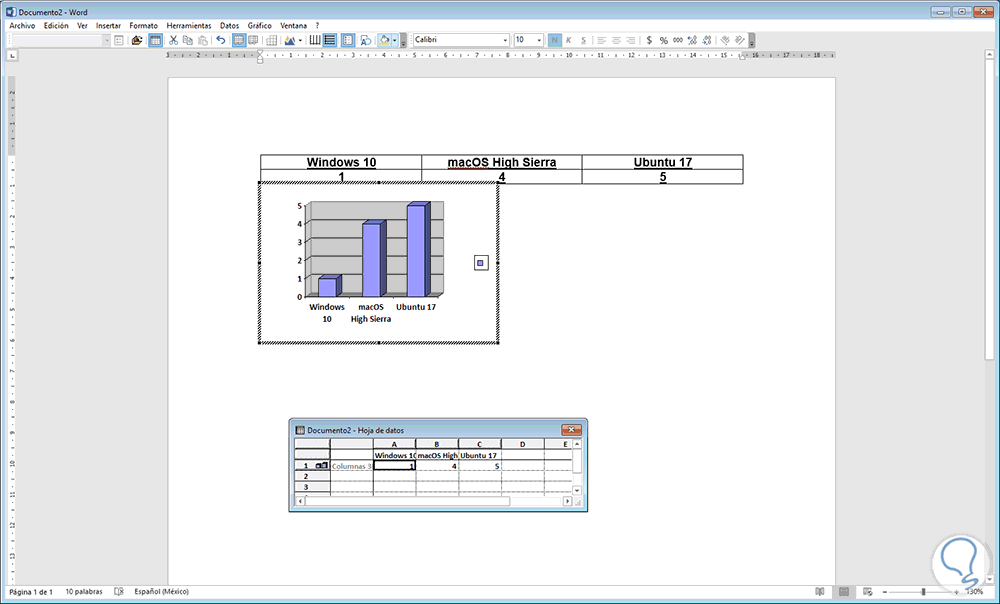This screenshot has height=604, width=1000.
Task: Open the Formato menu
Action: coord(143,26)
